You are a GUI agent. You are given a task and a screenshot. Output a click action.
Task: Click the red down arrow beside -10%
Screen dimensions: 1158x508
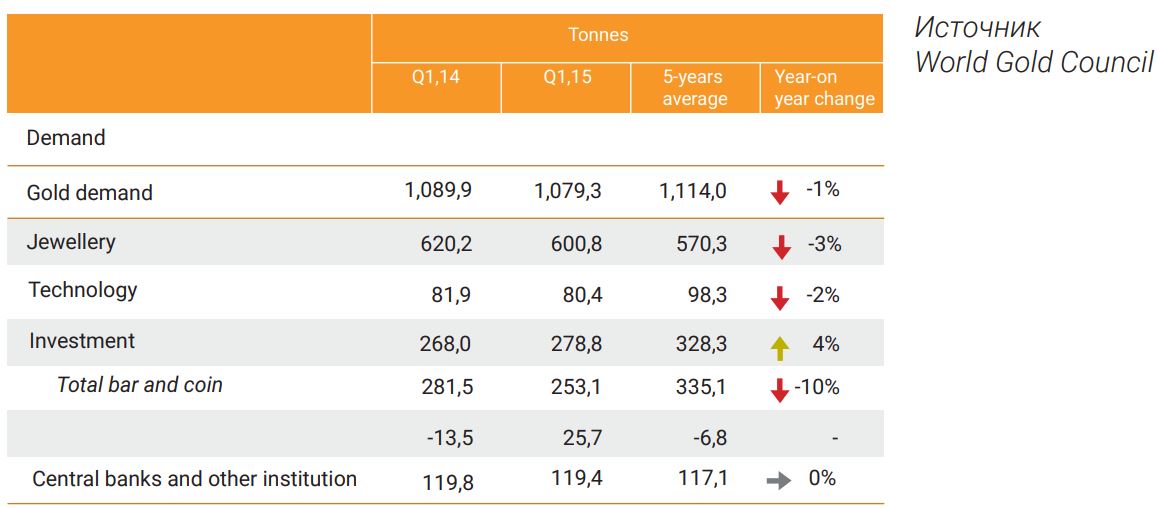(x=780, y=389)
